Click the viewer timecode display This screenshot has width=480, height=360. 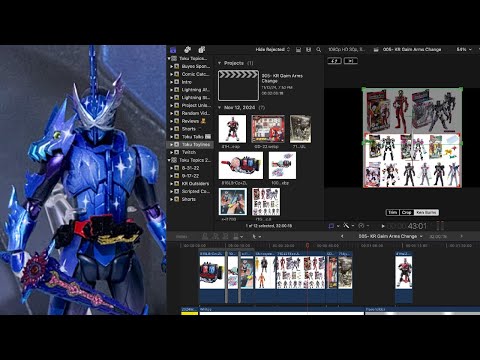tap(407, 226)
